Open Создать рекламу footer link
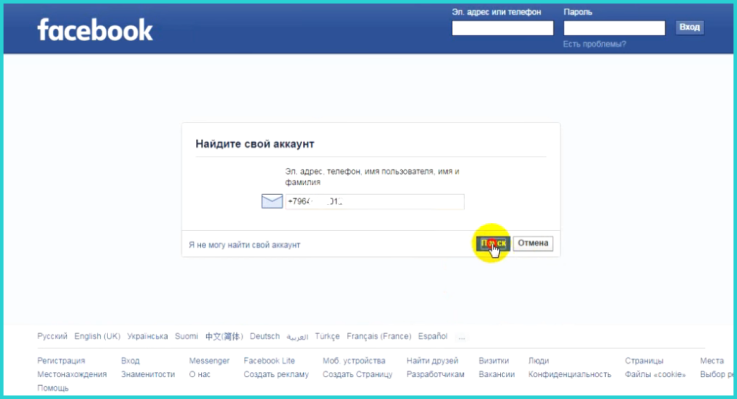This screenshot has height=399, width=737. click(276, 375)
